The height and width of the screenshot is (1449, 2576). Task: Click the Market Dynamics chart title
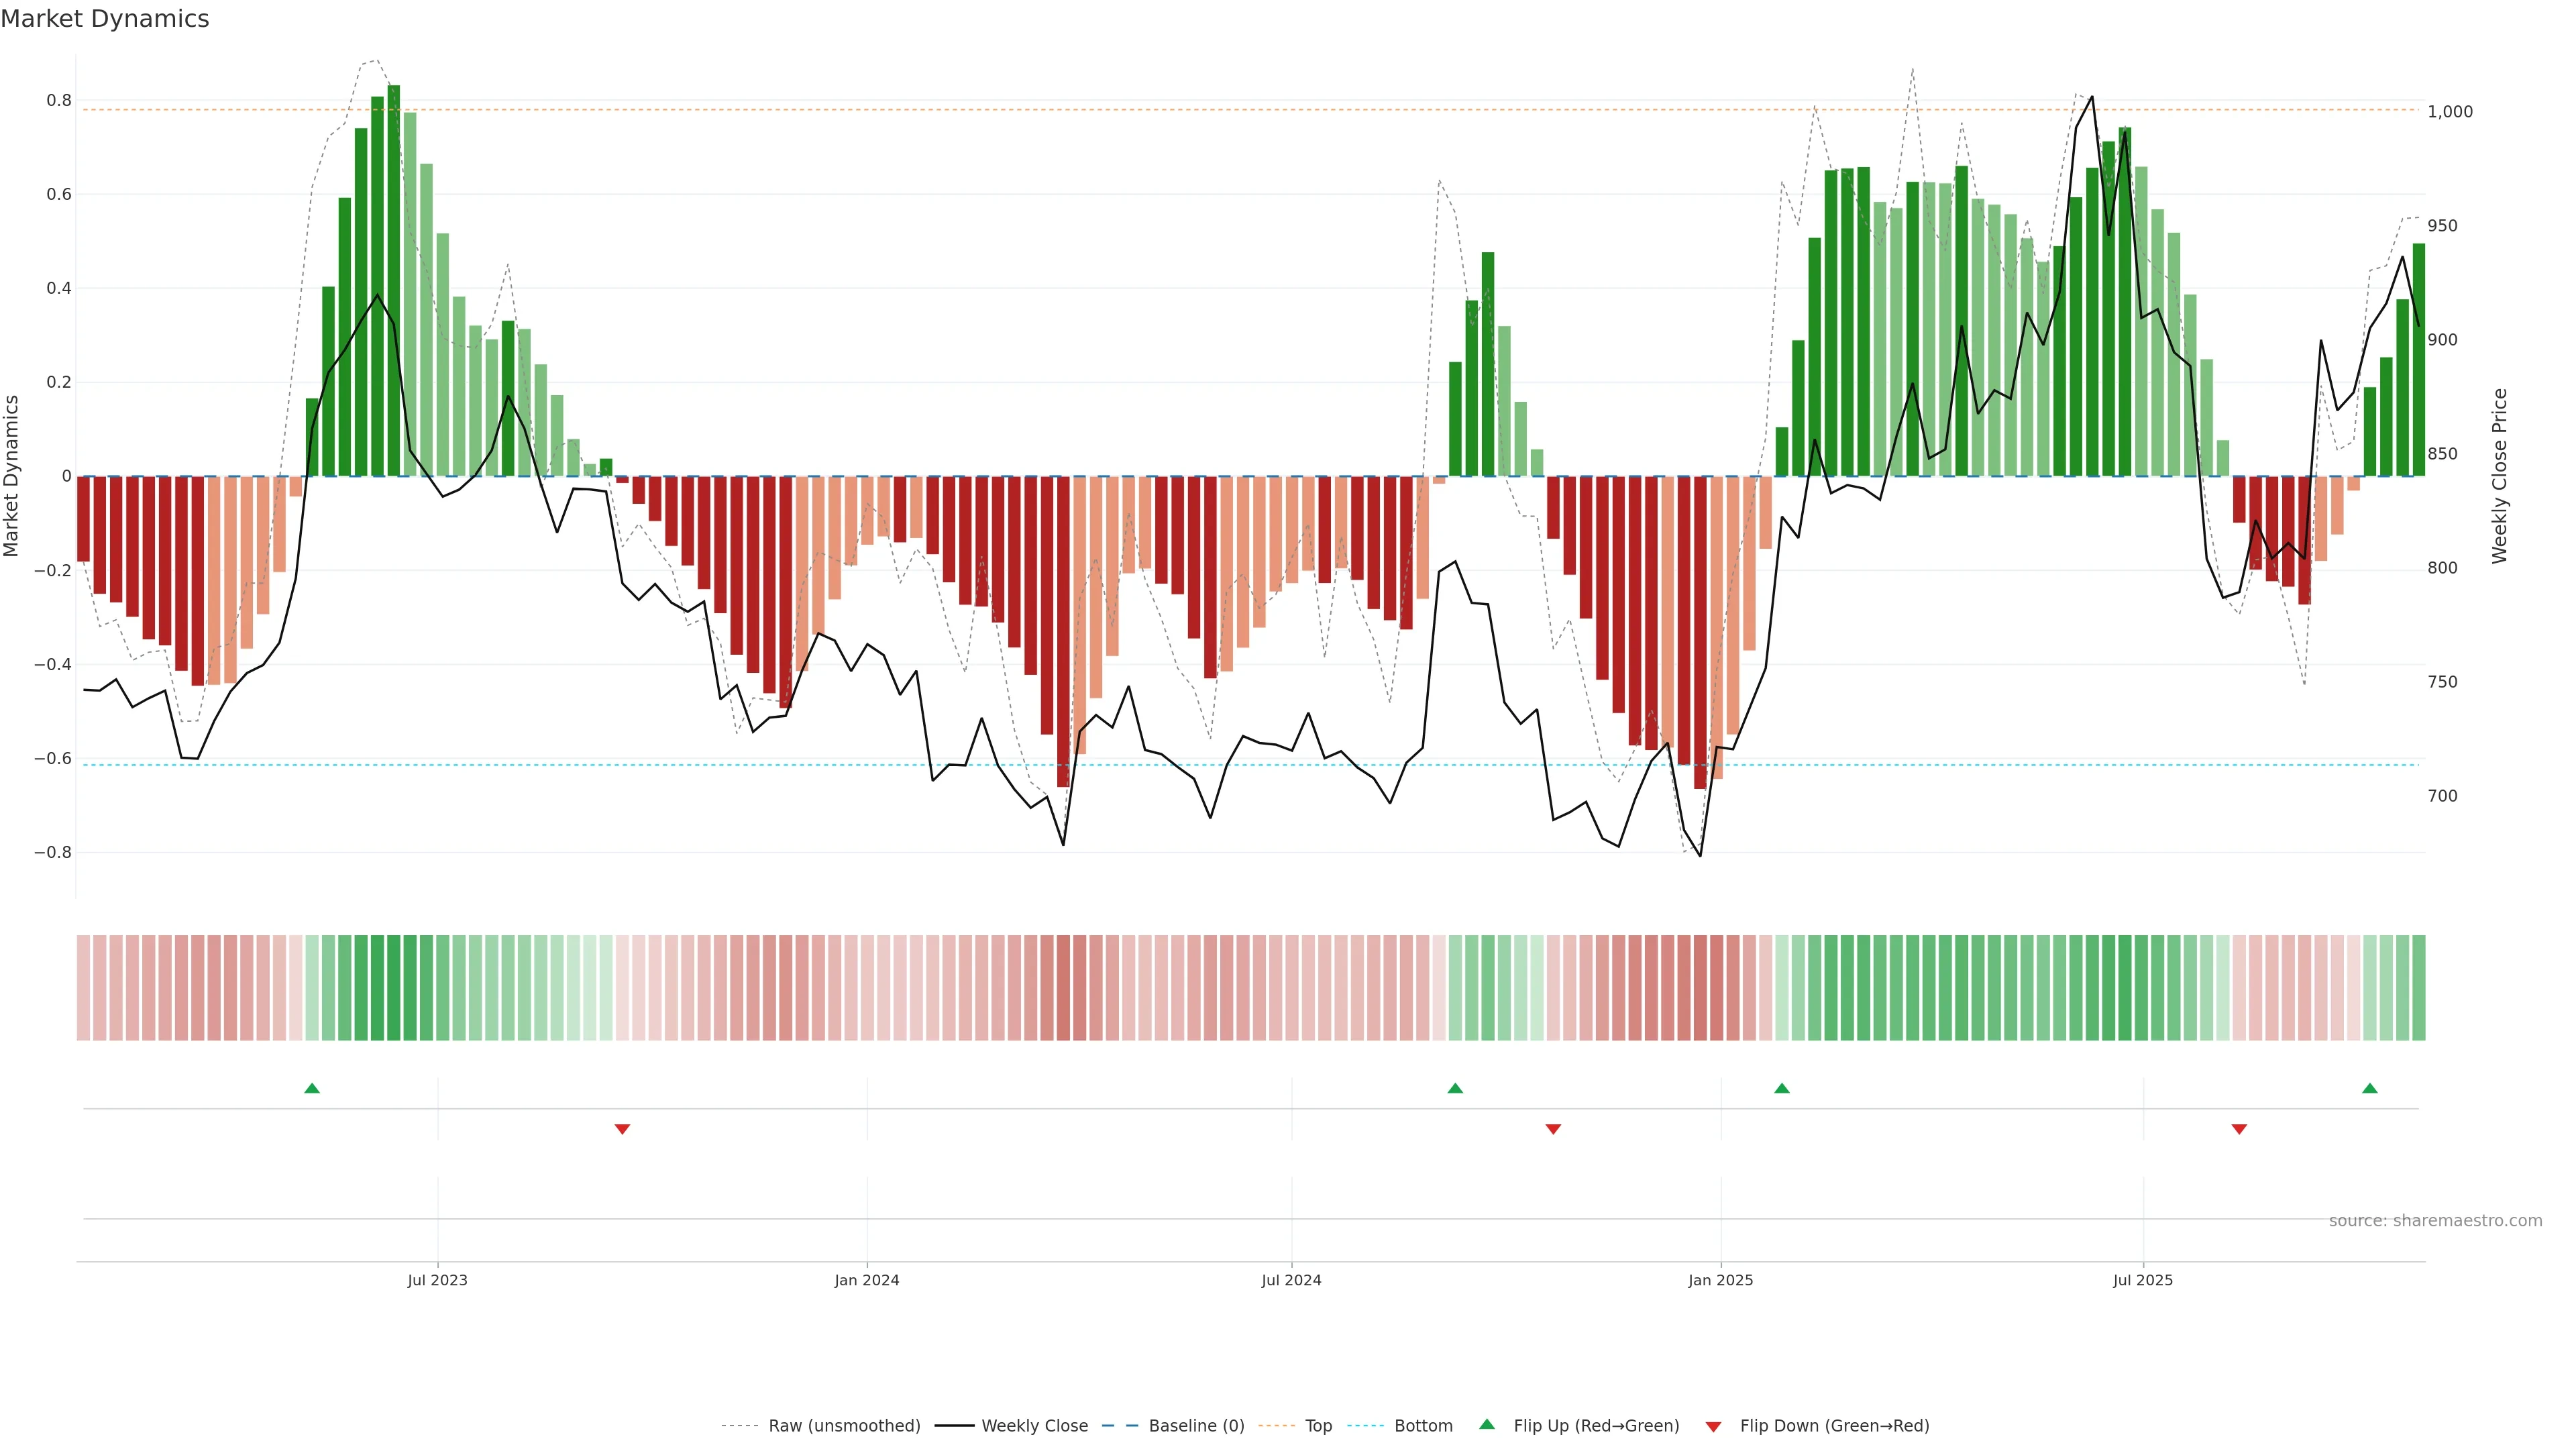point(105,19)
